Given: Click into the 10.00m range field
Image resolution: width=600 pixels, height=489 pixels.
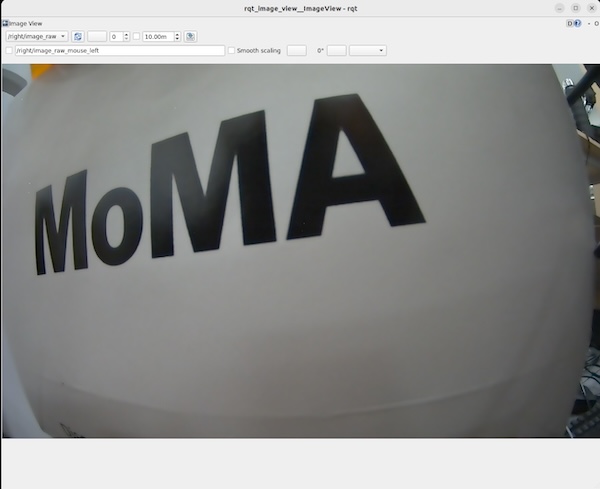Looking at the screenshot, I should [158, 36].
